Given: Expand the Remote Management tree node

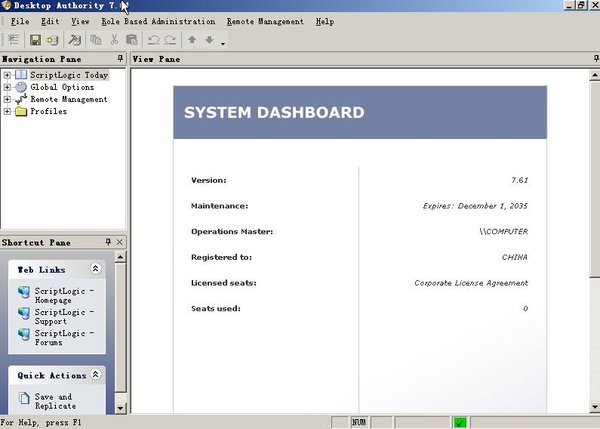Looking at the screenshot, I should 7,99.
